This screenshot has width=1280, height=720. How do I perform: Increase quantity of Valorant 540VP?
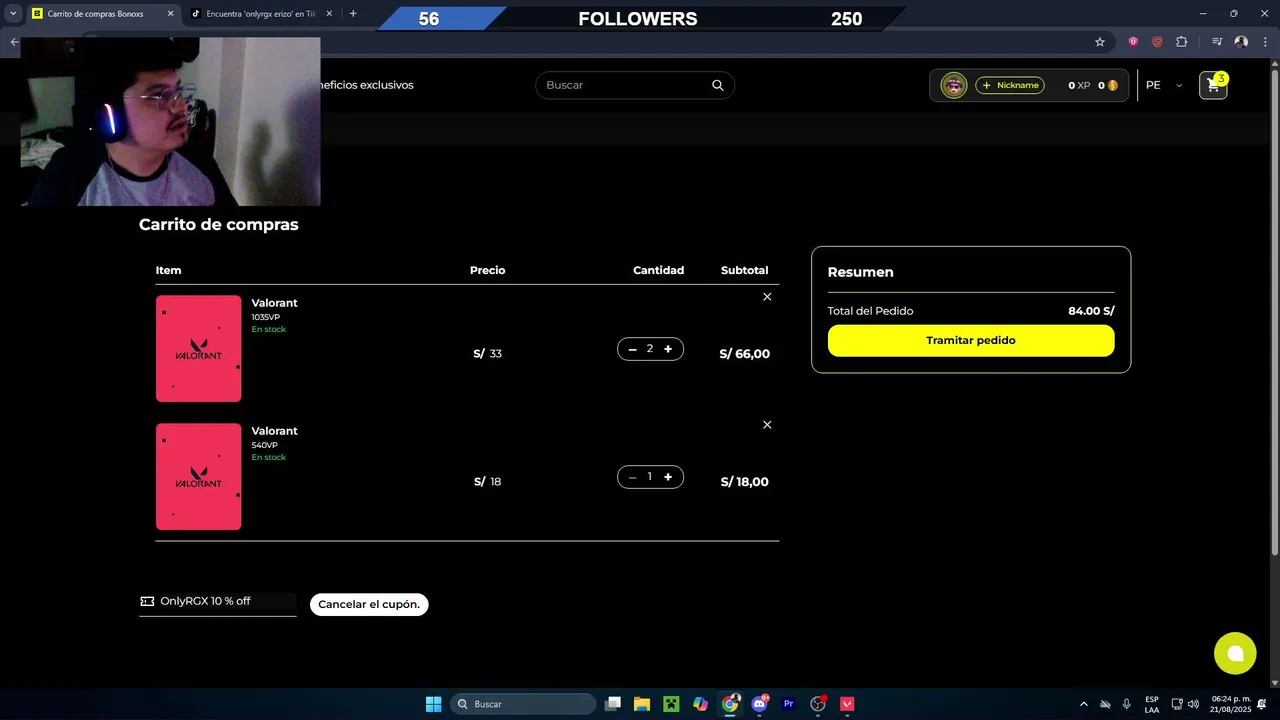pyautogui.click(x=668, y=477)
